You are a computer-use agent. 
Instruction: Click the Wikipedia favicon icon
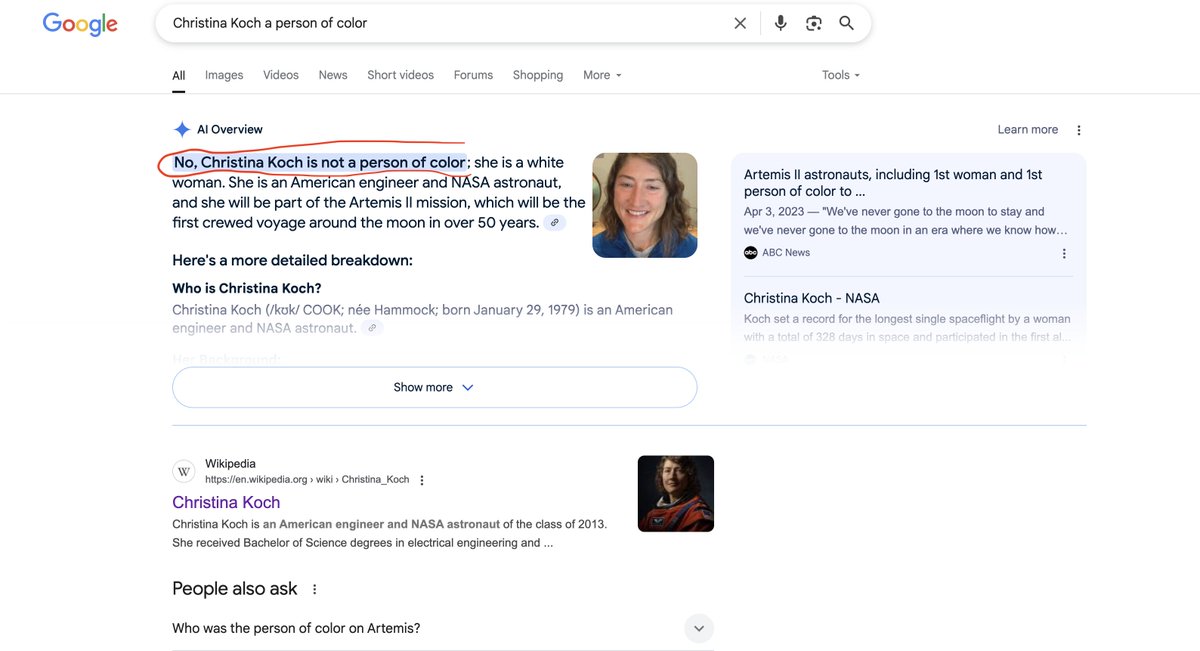tap(184, 472)
